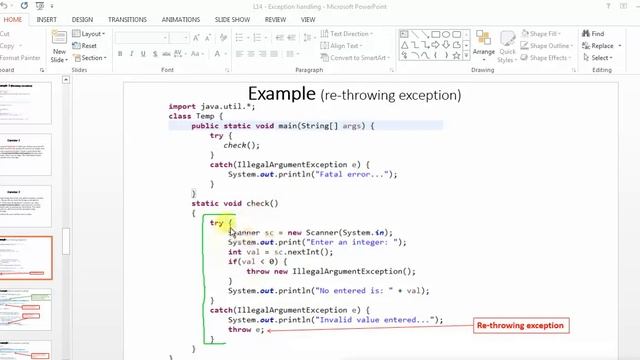Open Text Direction menu

(x=347, y=33)
